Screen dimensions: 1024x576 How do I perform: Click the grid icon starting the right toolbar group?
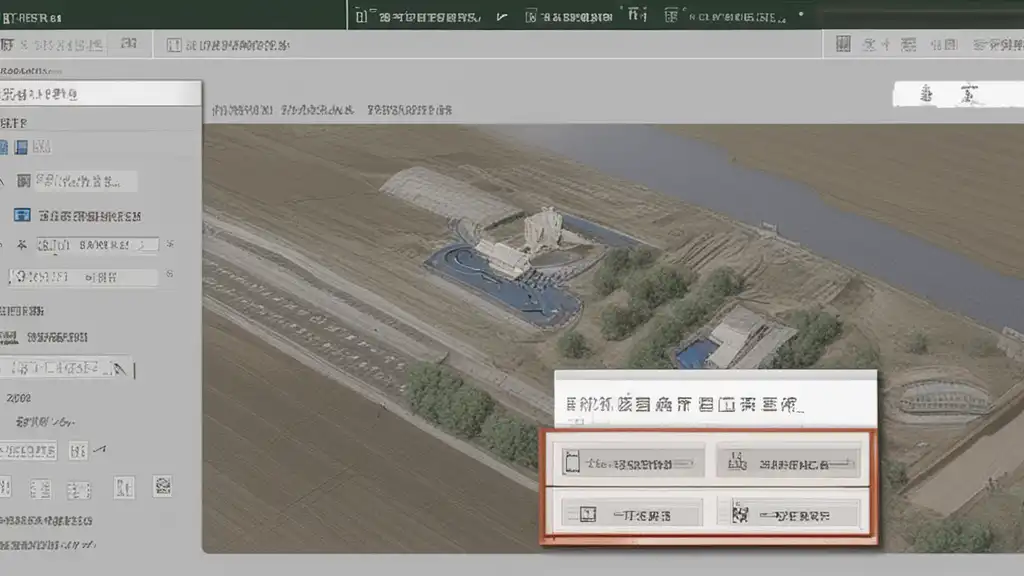pos(843,44)
